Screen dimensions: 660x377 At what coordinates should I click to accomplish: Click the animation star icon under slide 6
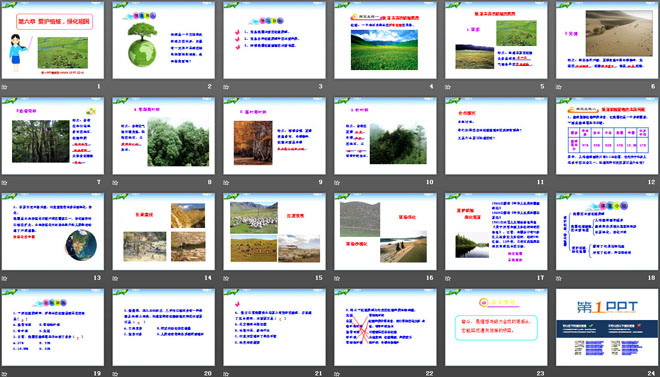click(559, 87)
